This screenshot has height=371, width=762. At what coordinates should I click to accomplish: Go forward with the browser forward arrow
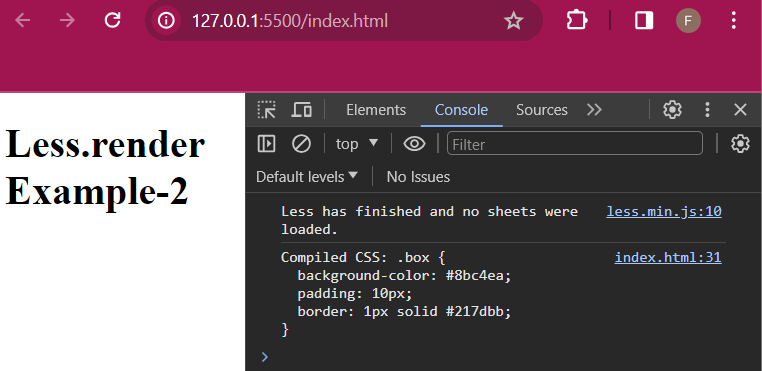pyautogui.click(x=67, y=20)
